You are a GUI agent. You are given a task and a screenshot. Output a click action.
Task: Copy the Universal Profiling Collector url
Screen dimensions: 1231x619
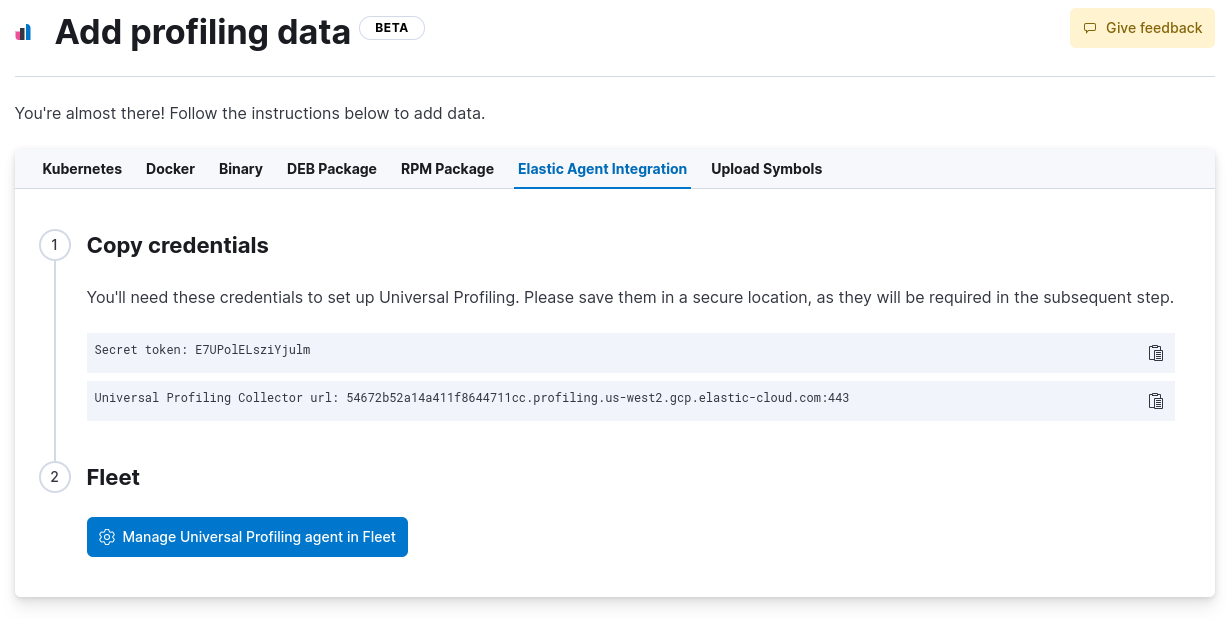point(1156,401)
